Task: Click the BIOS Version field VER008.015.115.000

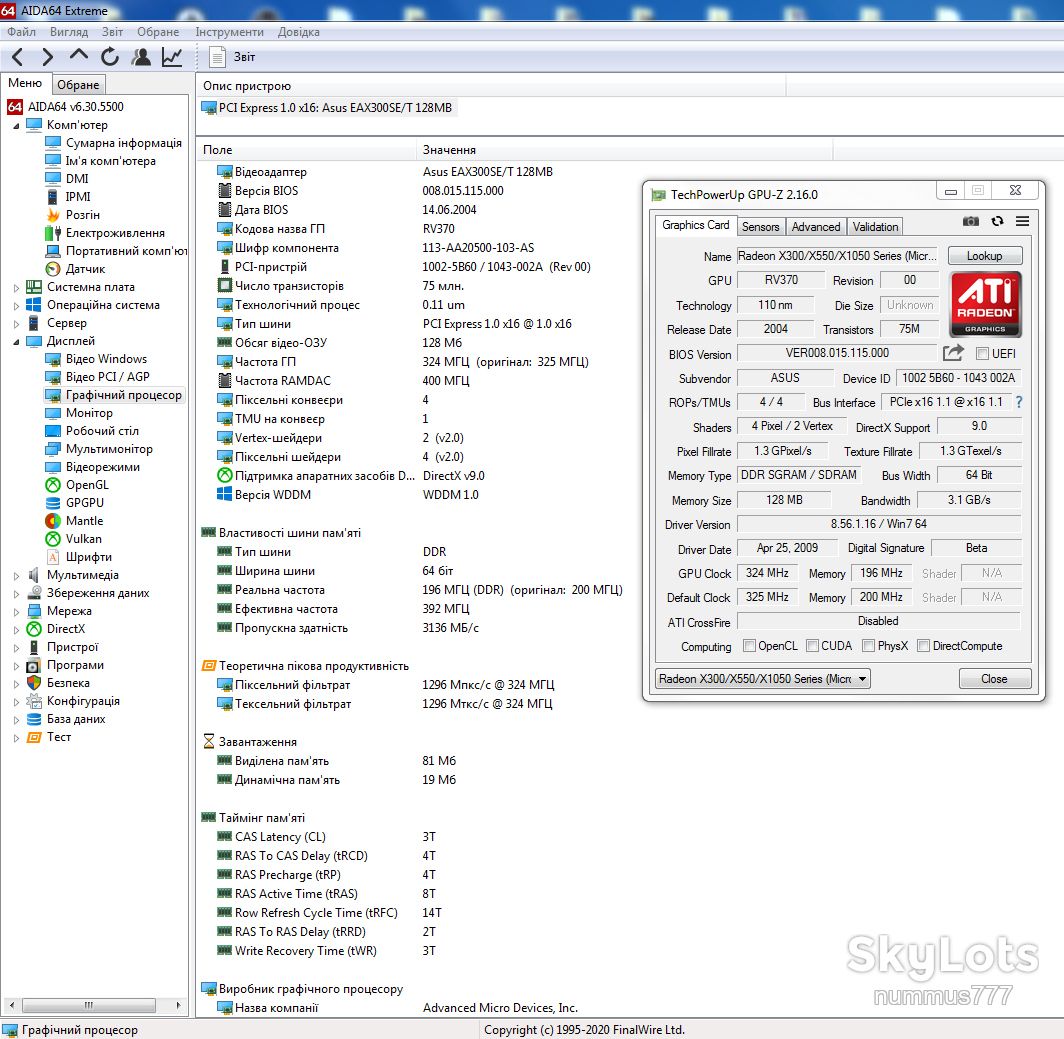Action: click(837, 353)
